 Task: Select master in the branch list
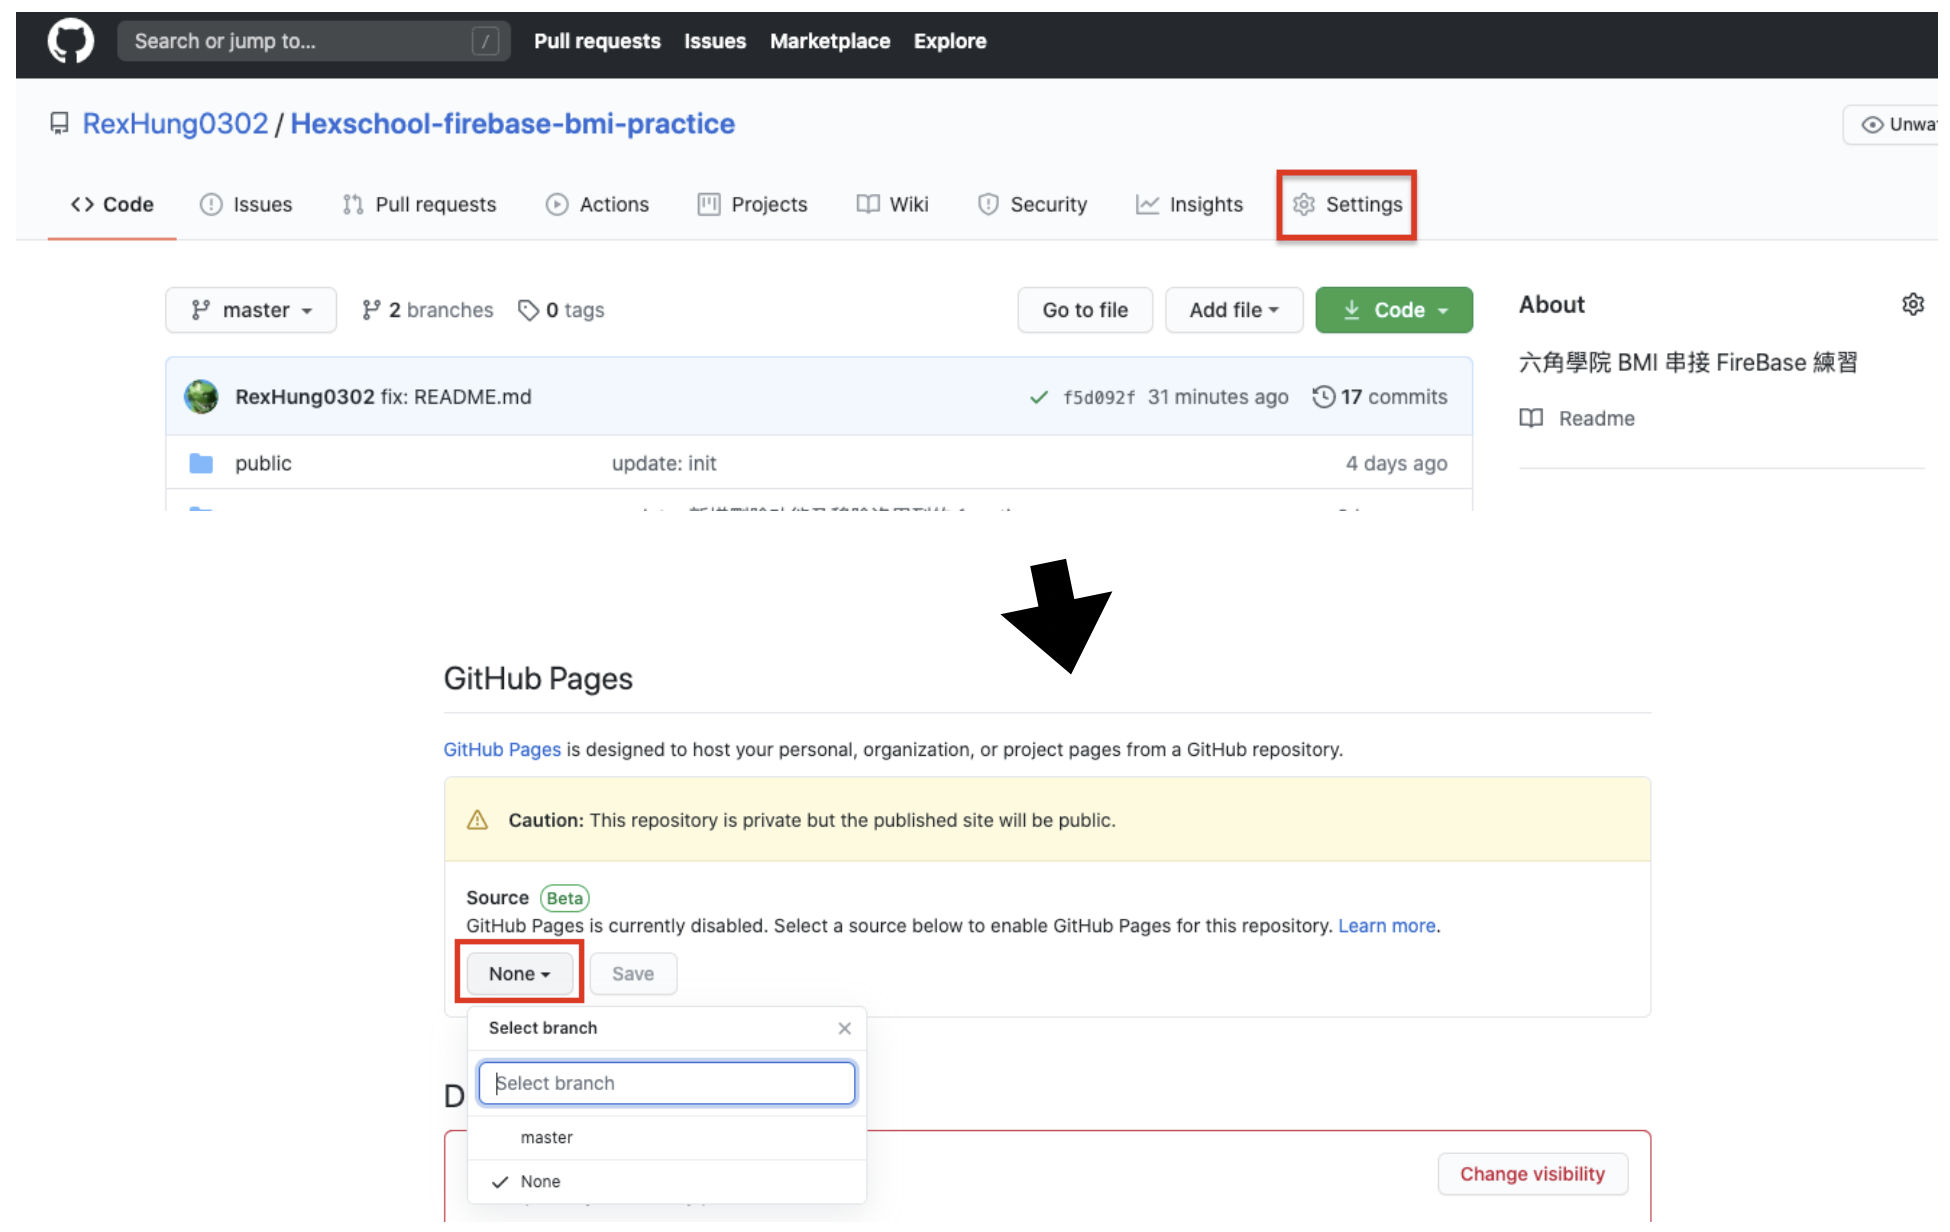coord(547,1137)
